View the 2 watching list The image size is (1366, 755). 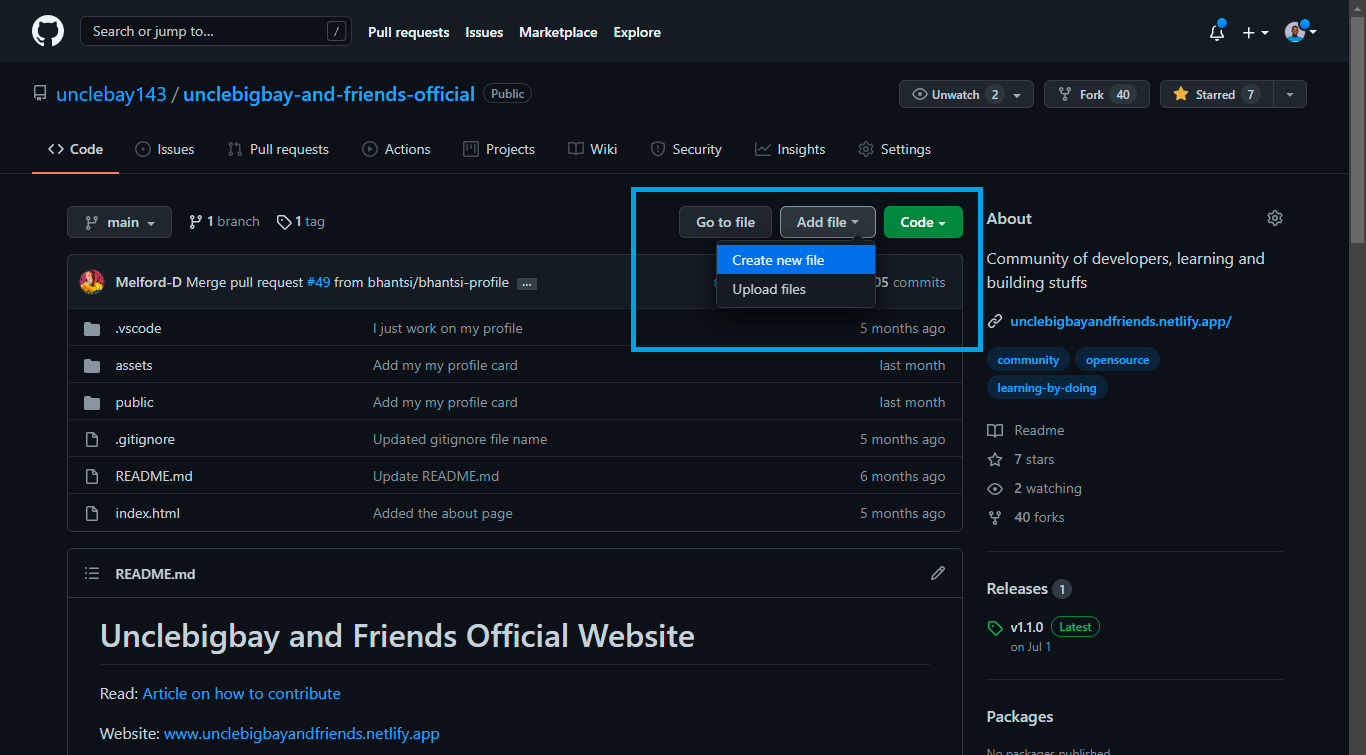(x=1034, y=488)
